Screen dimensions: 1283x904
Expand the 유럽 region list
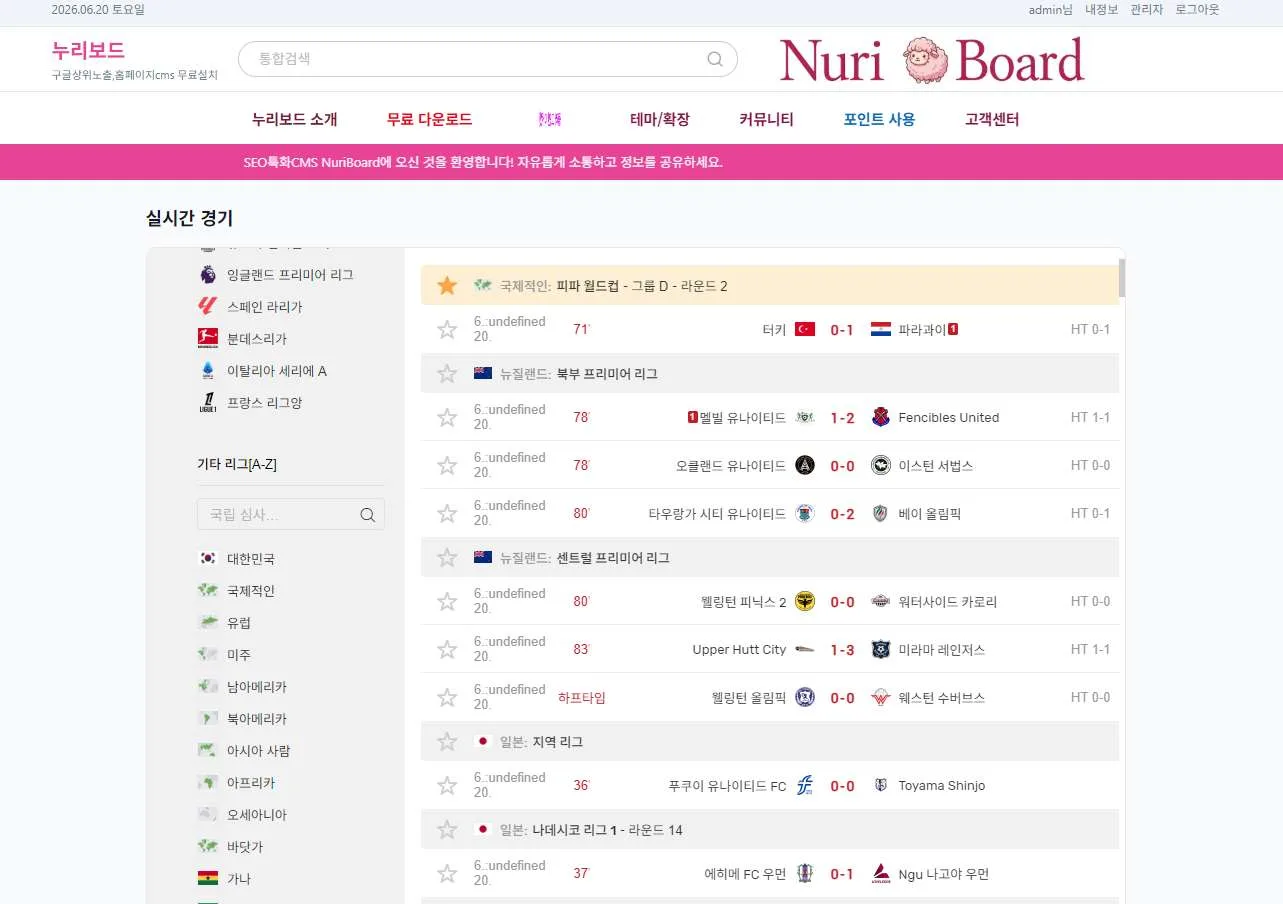(x=239, y=623)
